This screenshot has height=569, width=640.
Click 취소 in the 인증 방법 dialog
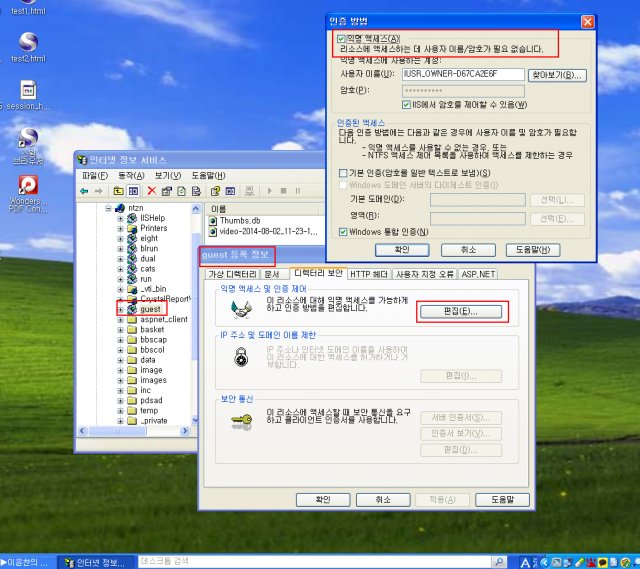click(x=468, y=250)
